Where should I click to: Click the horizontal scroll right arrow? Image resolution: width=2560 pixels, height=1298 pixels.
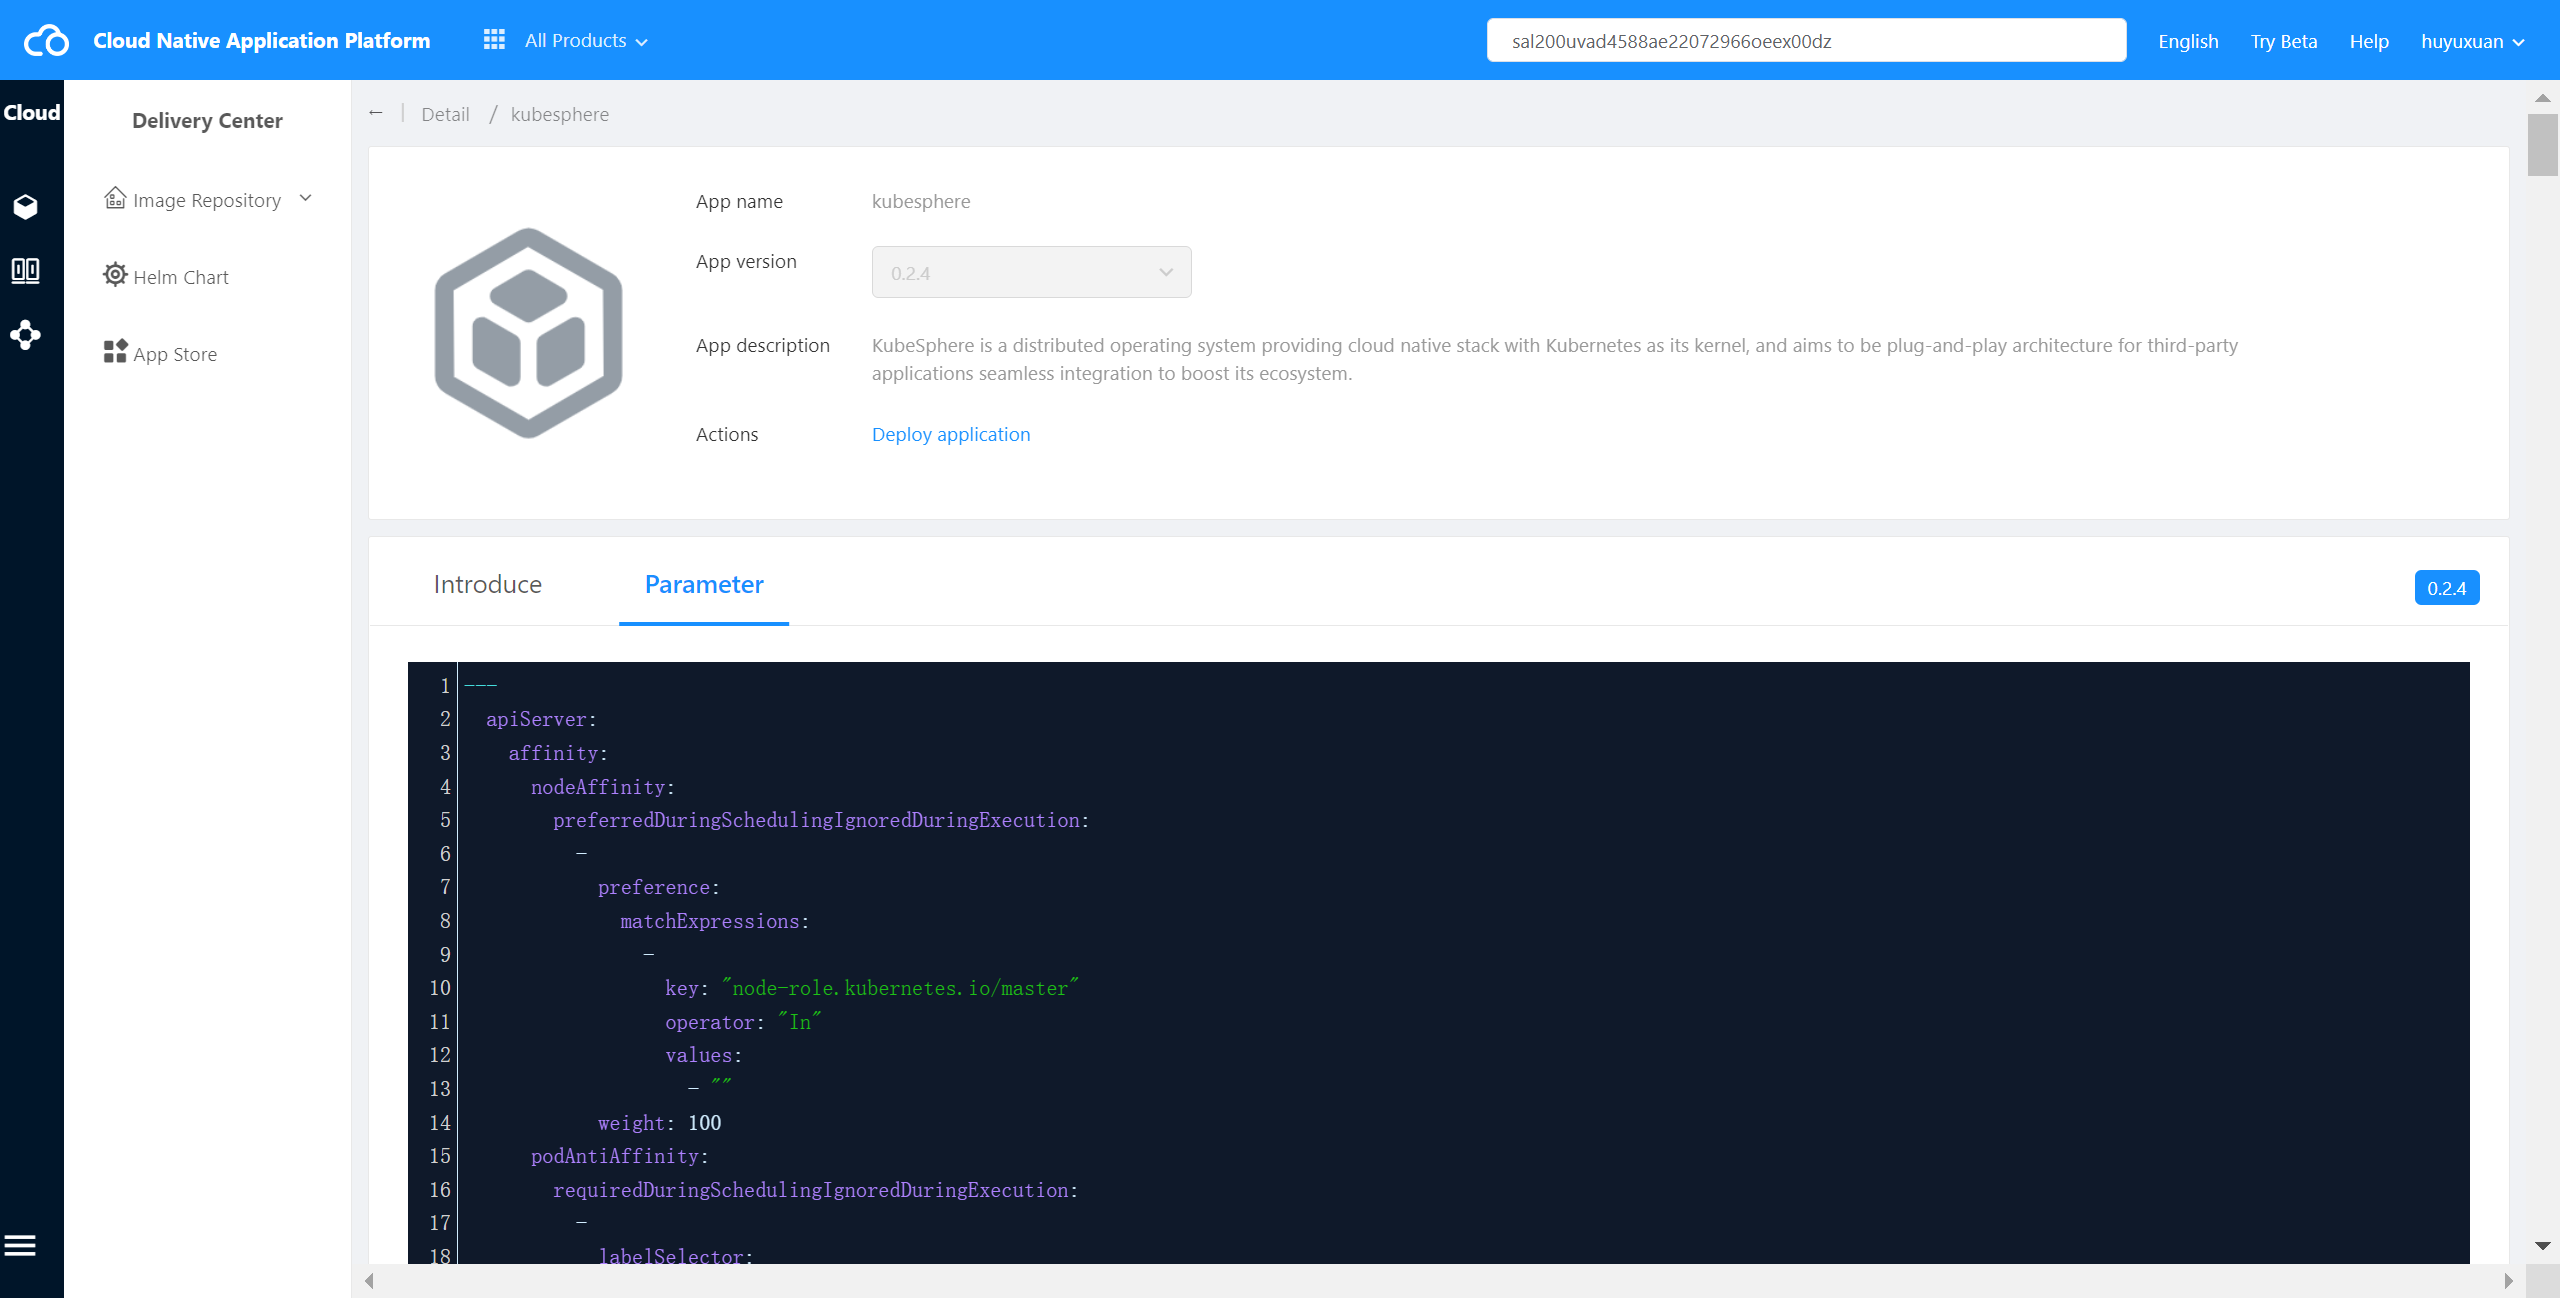2508,1281
